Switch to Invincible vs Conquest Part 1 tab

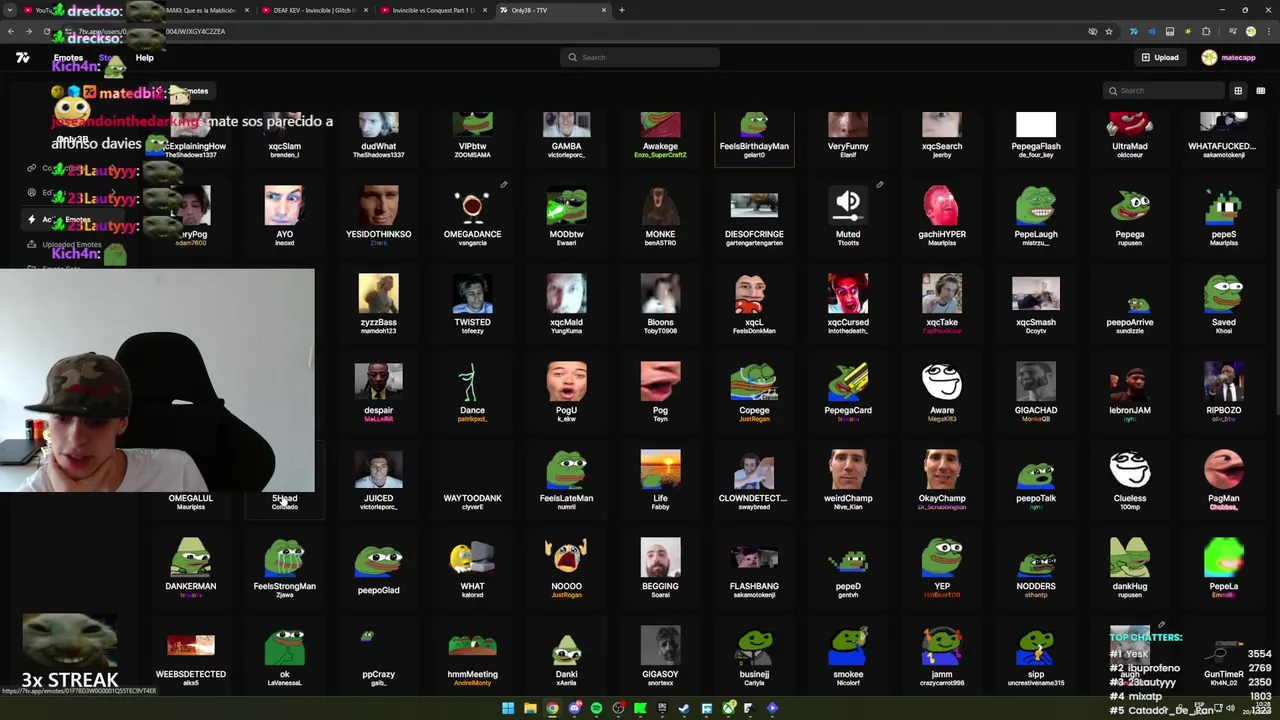[x=432, y=10]
